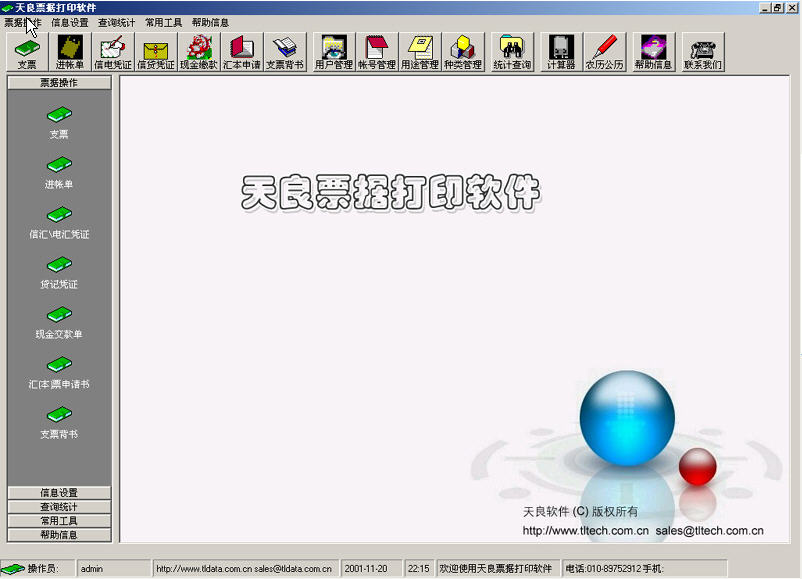This screenshot has width=802, height=579.
Task: Expand the 信息设置 sidebar section
Action: point(59,493)
